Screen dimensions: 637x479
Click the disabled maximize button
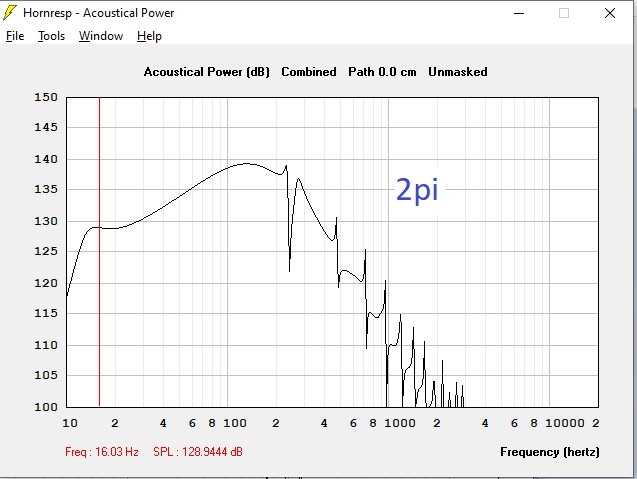564,13
